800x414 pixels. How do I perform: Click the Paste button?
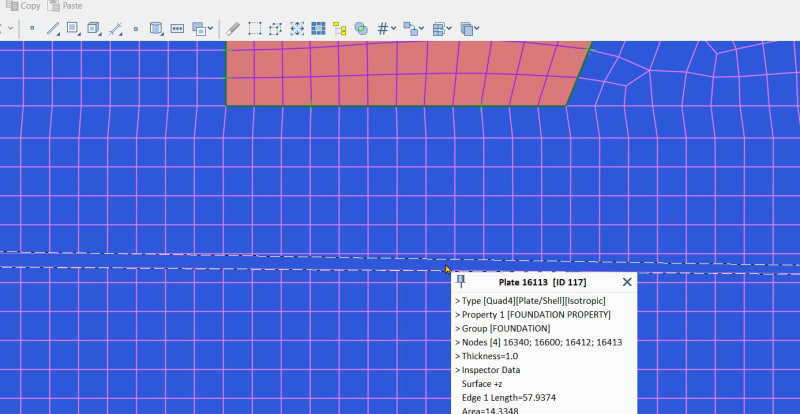pyautogui.click(x=65, y=6)
